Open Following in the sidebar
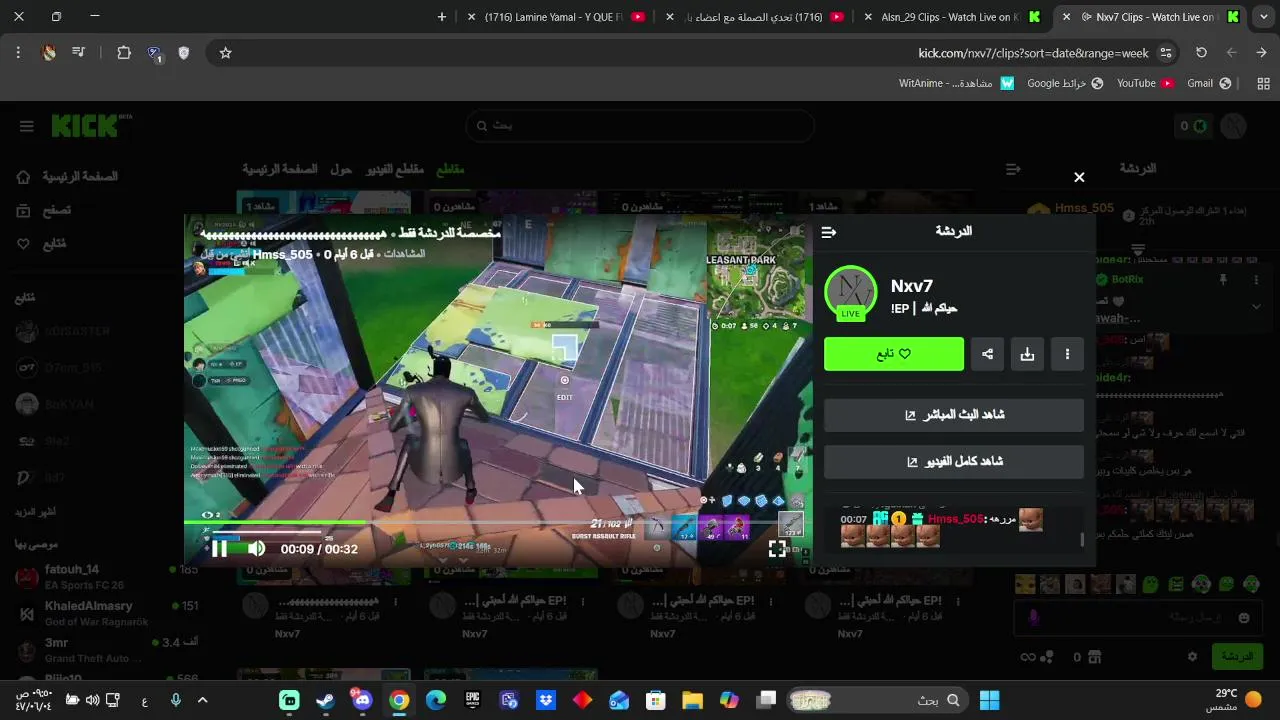This screenshot has width=1280, height=720. 41,244
